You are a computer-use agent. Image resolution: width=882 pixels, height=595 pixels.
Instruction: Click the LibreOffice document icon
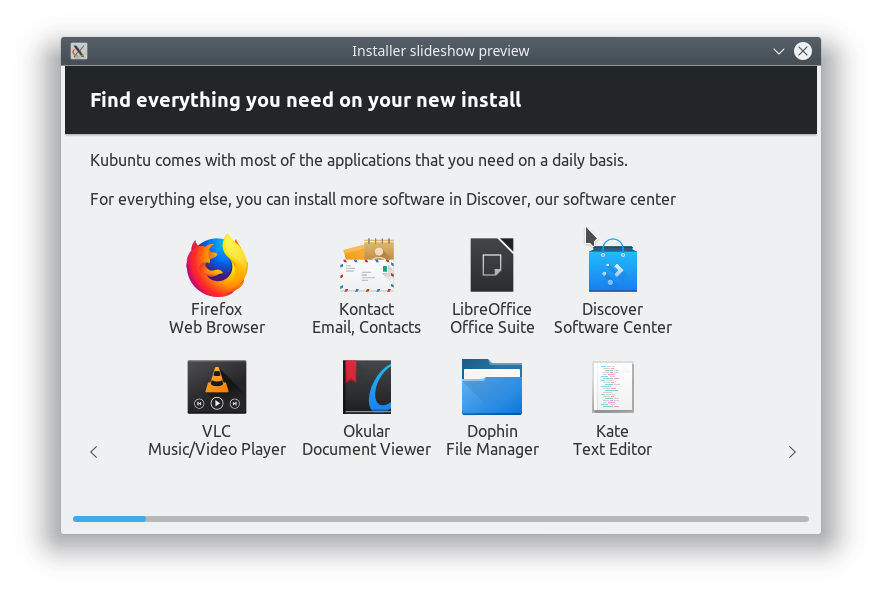(x=492, y=265)
